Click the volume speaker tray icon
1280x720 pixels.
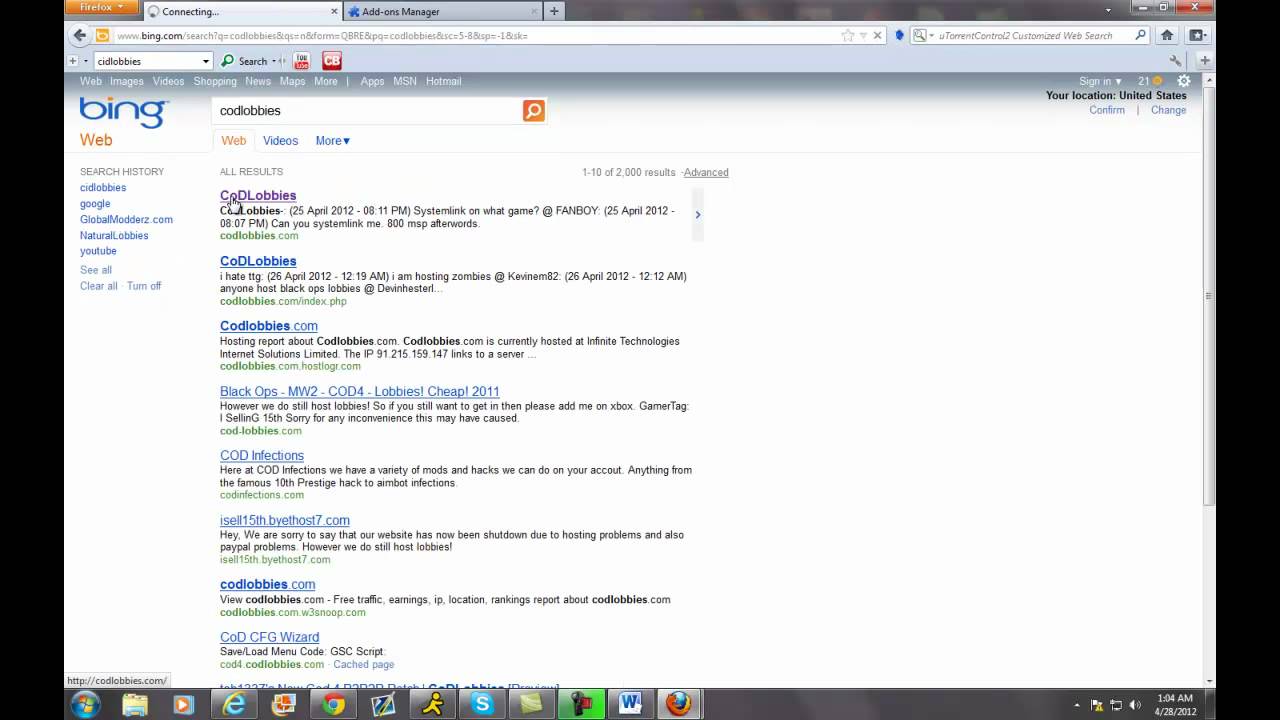click(x=1137, y=705)
